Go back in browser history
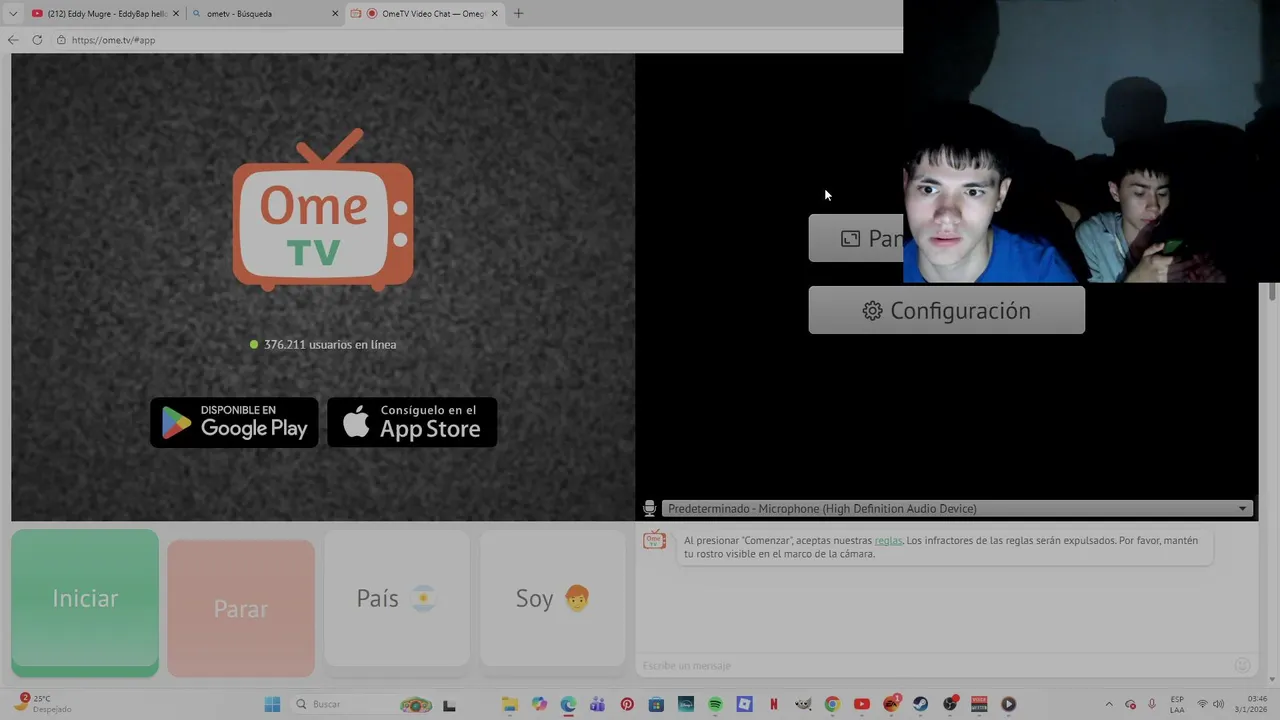This screenshot has height=720, width=1280. (13, 40)
